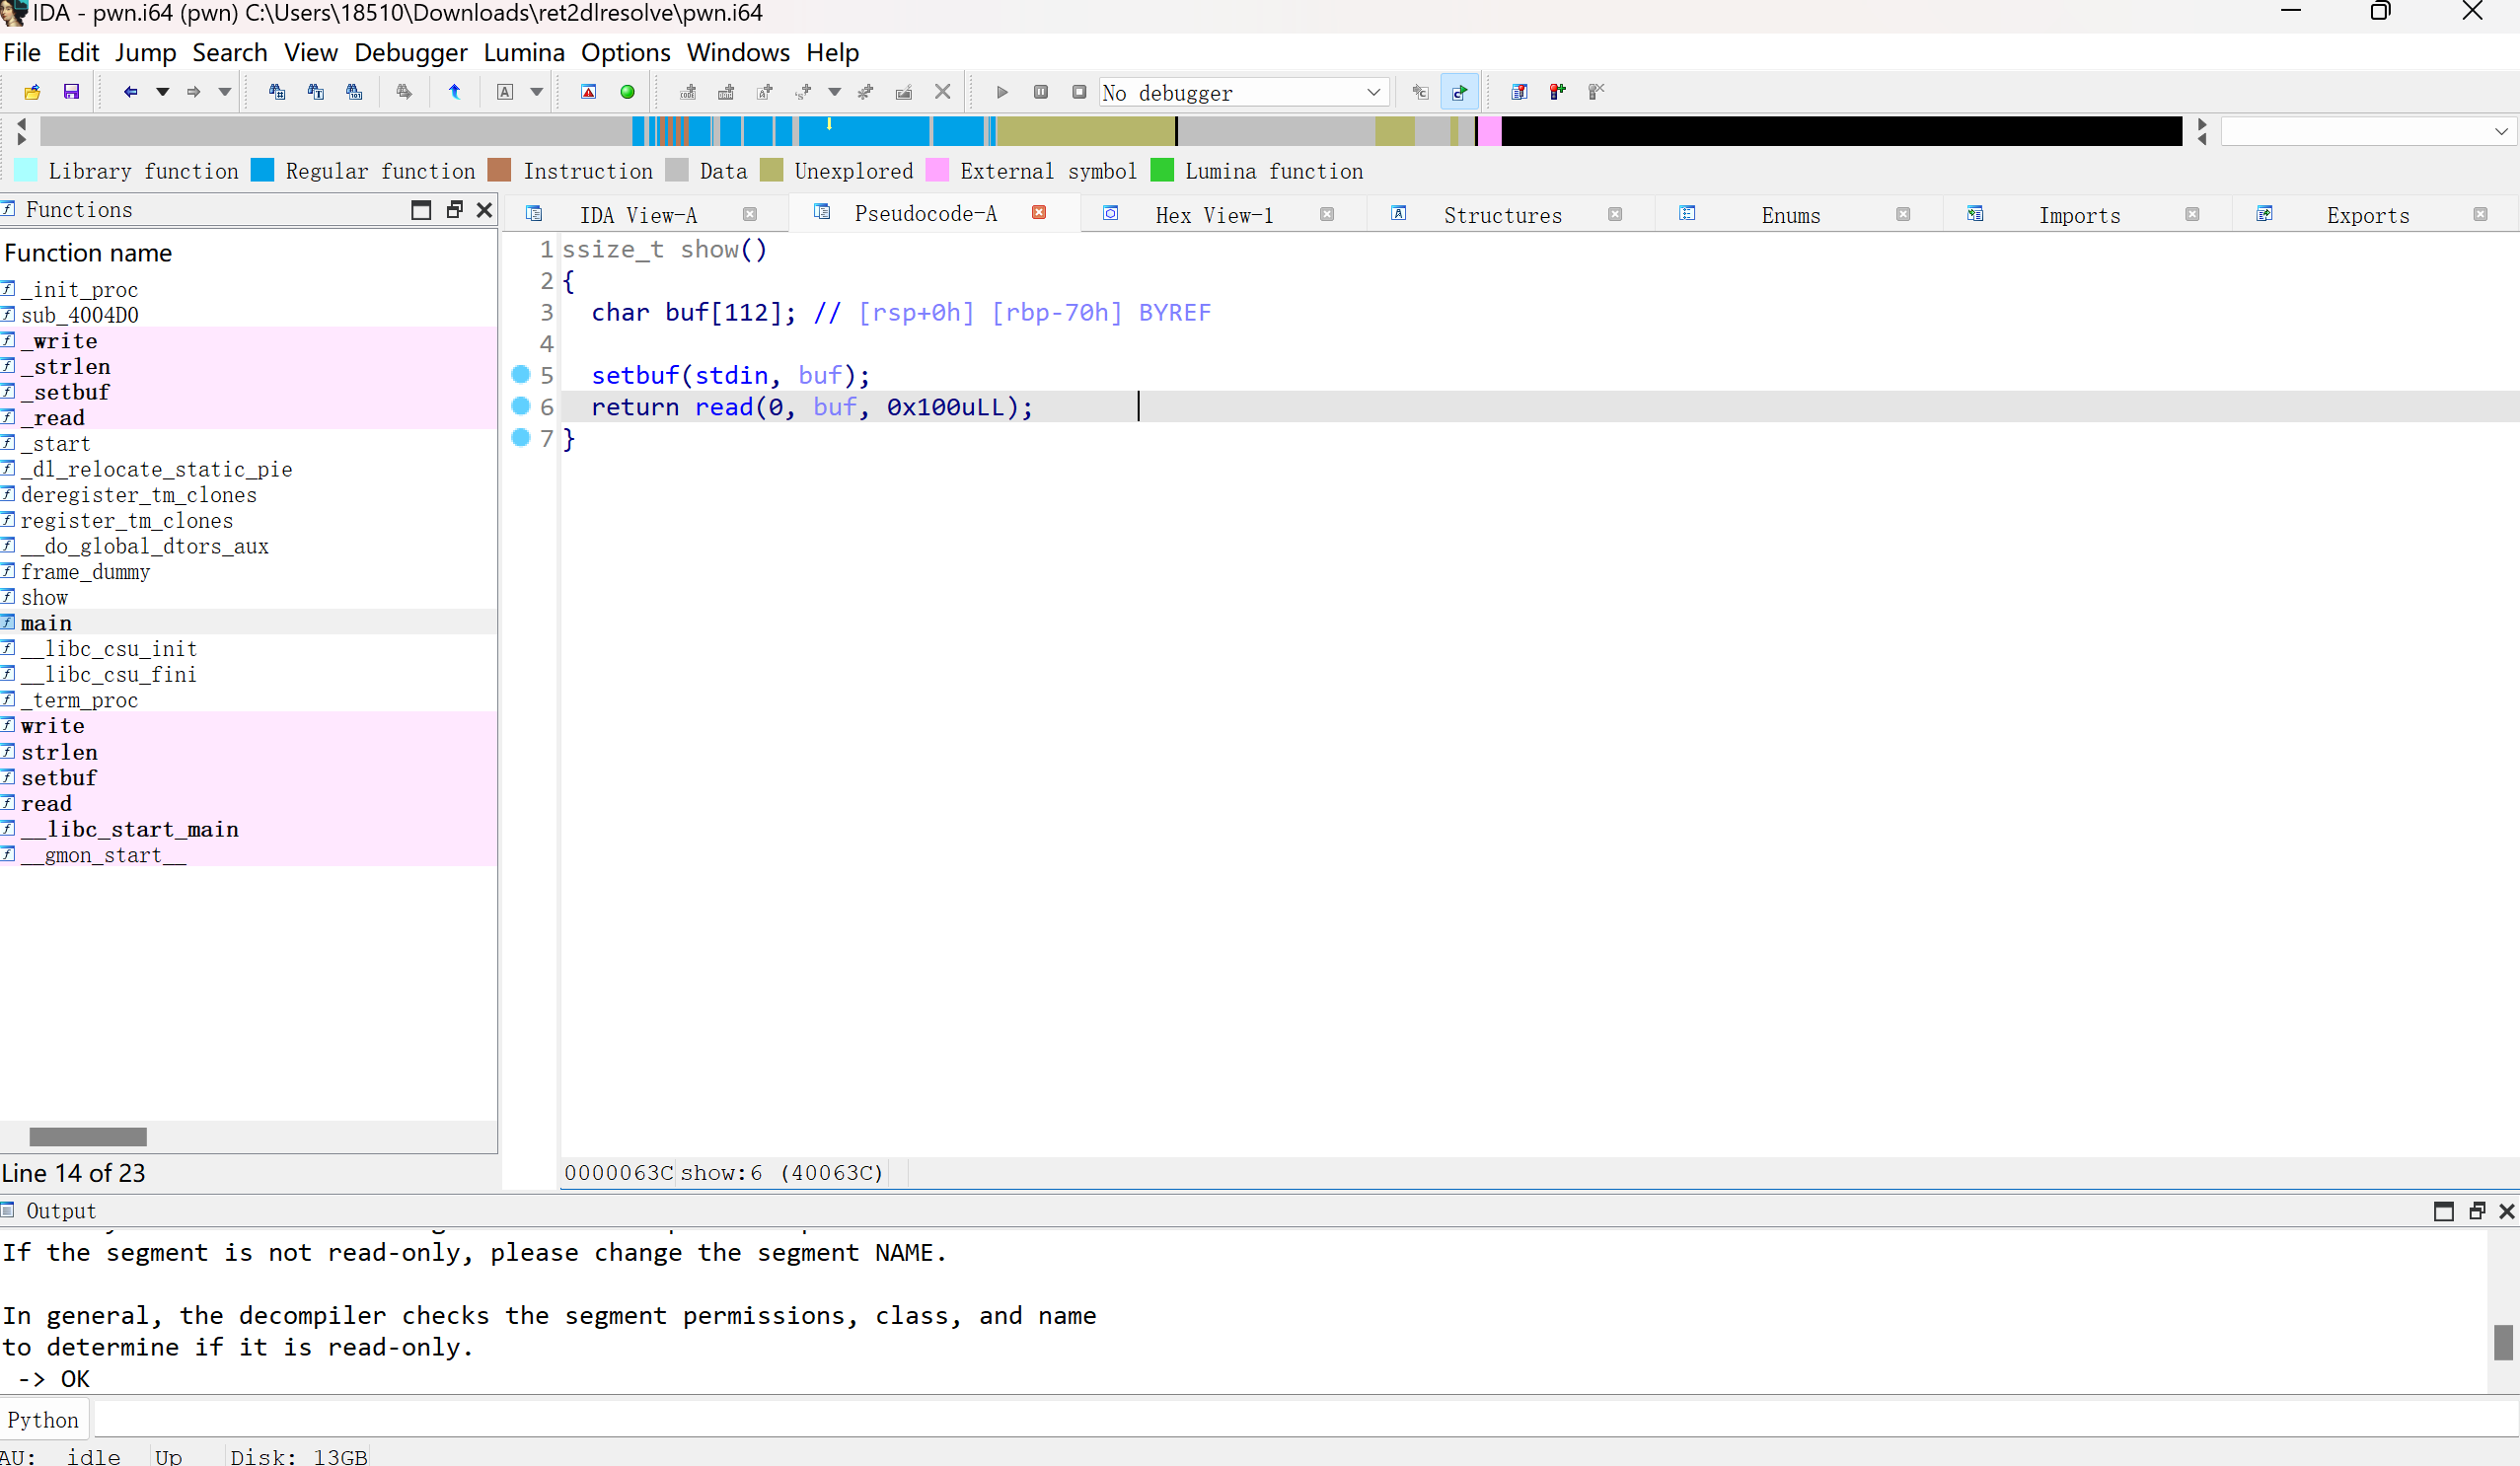Click the boxed letter A toolbar icon
The image size is (2520, 1466).
(505, 92)
